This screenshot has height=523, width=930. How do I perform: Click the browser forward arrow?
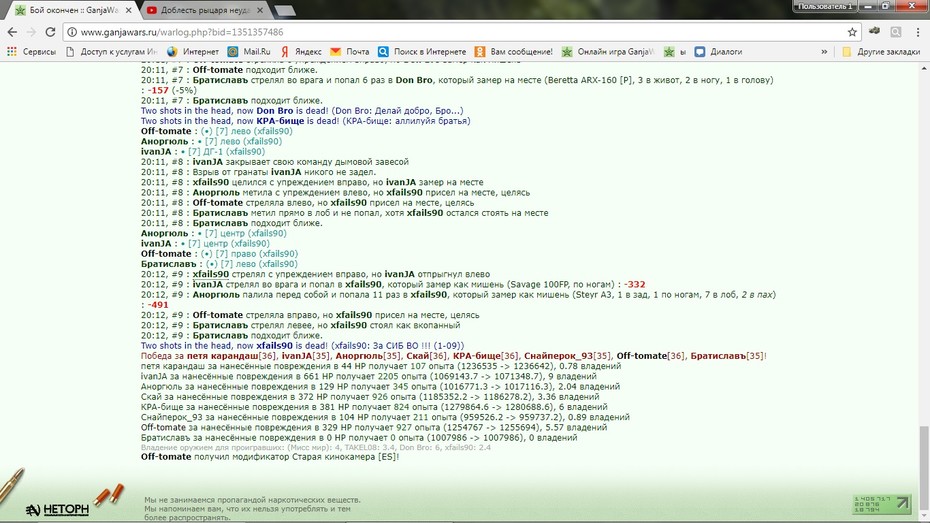coord(31,32)
